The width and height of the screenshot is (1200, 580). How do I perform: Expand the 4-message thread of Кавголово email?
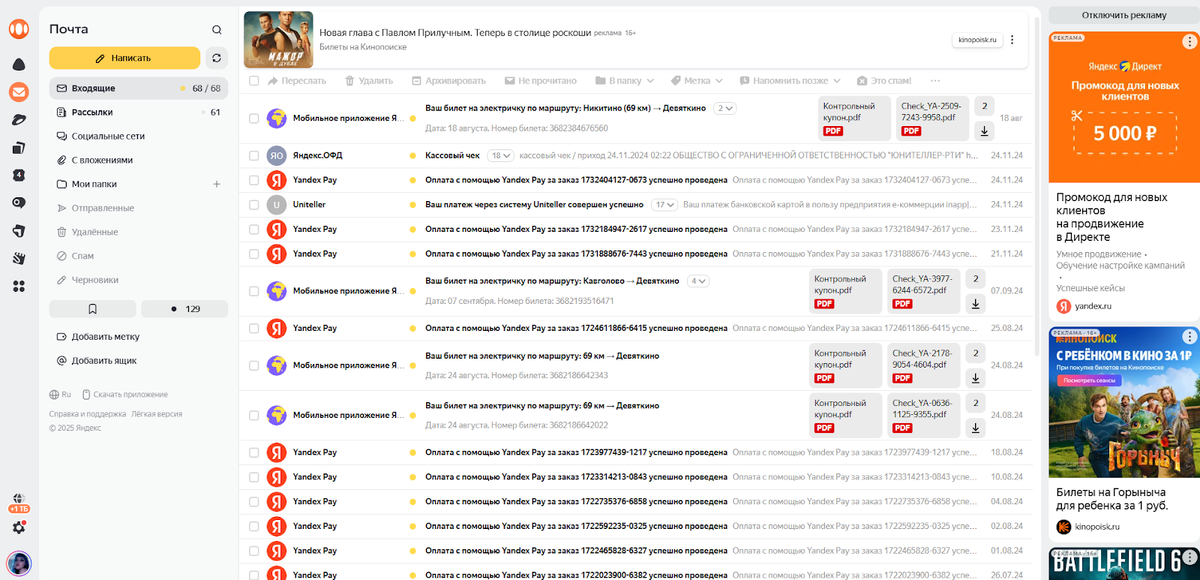click(698, 281)
